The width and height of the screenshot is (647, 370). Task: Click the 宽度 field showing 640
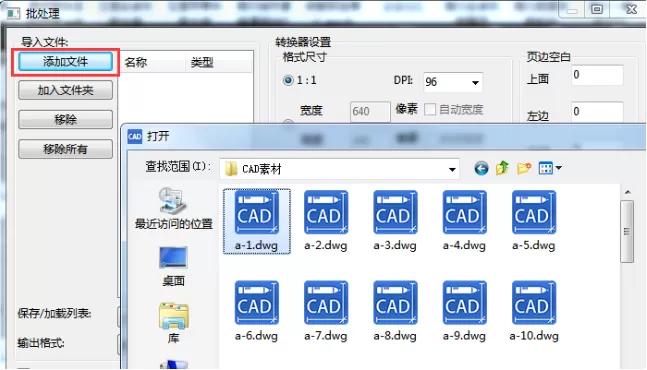coord(370,111)
